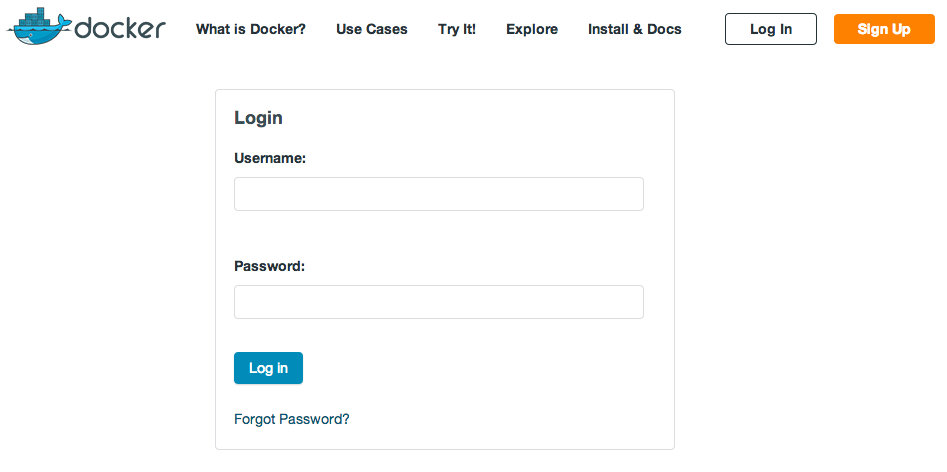The width and height of the screenshot is (947, 472).
Task: Click the Username: field label
Action: coord(270,158)
